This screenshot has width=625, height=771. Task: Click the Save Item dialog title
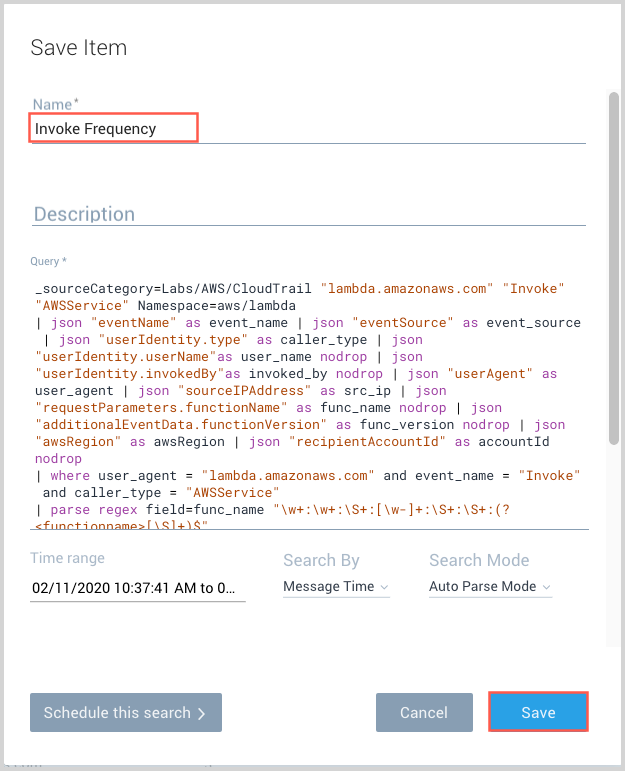pos(79,47)
